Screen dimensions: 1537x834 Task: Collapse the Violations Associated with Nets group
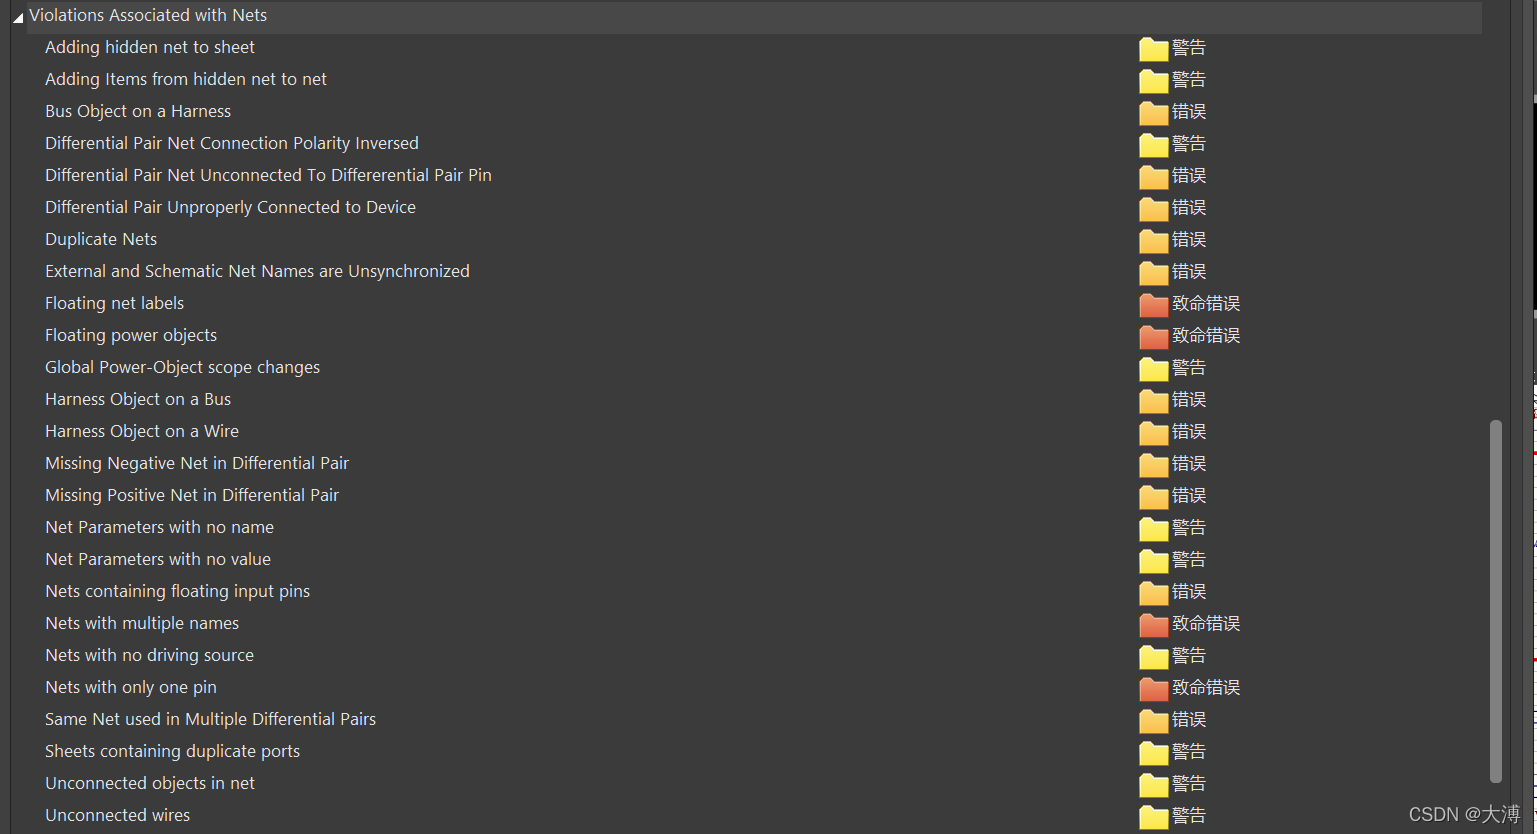click(x=18, y=17)
